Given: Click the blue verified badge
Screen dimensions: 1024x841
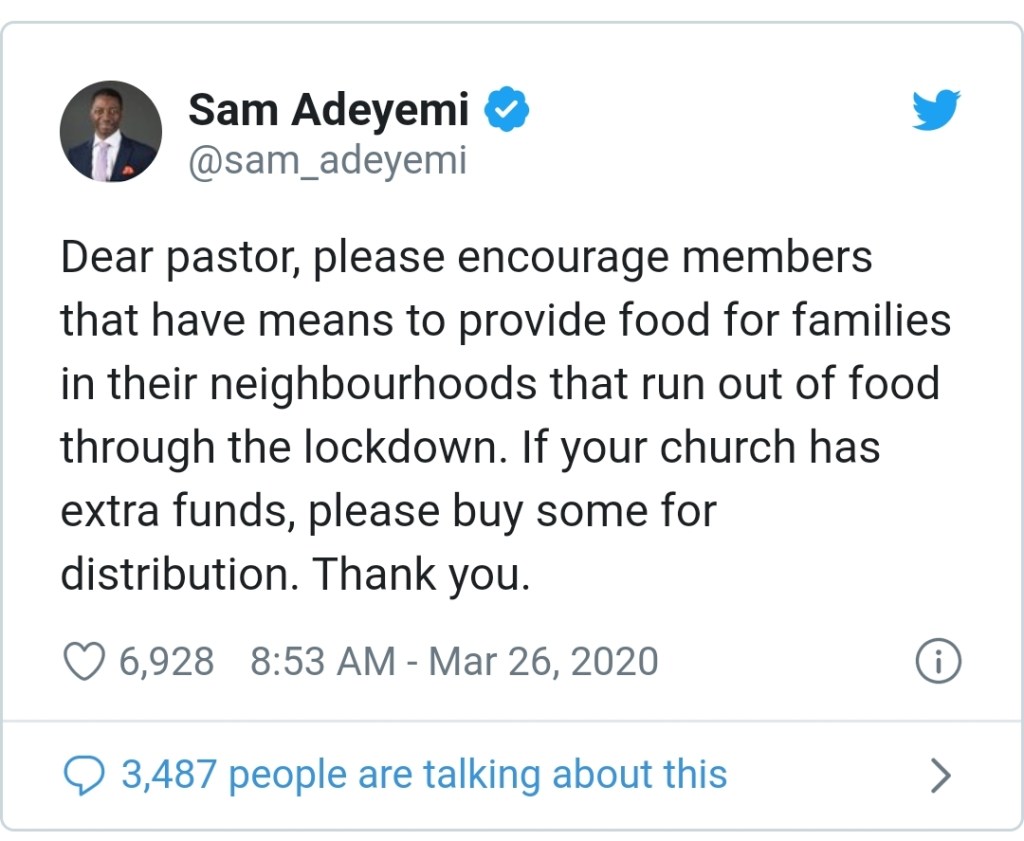Looking at the screenshot, I should coord(507,110).
